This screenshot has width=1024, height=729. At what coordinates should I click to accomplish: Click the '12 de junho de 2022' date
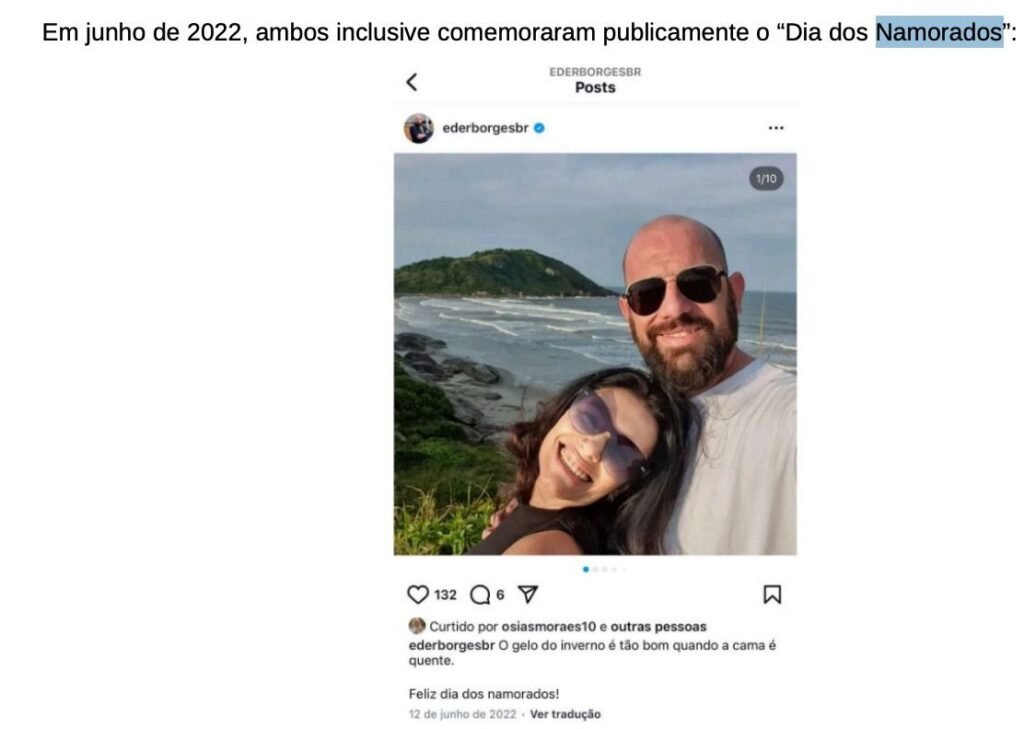462,714
